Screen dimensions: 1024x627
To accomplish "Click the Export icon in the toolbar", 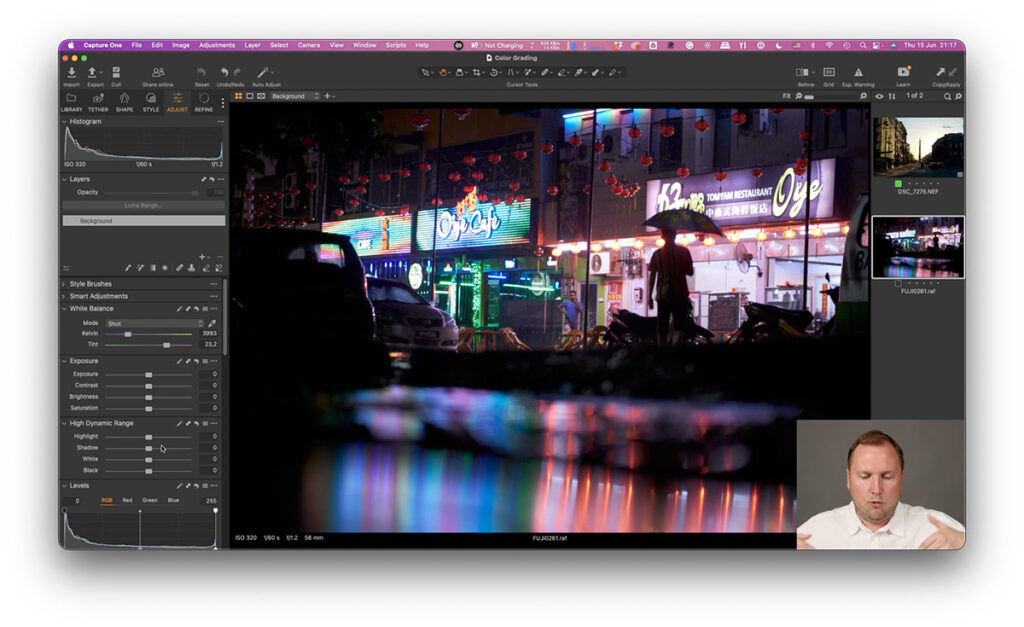I will pos(93,72).
